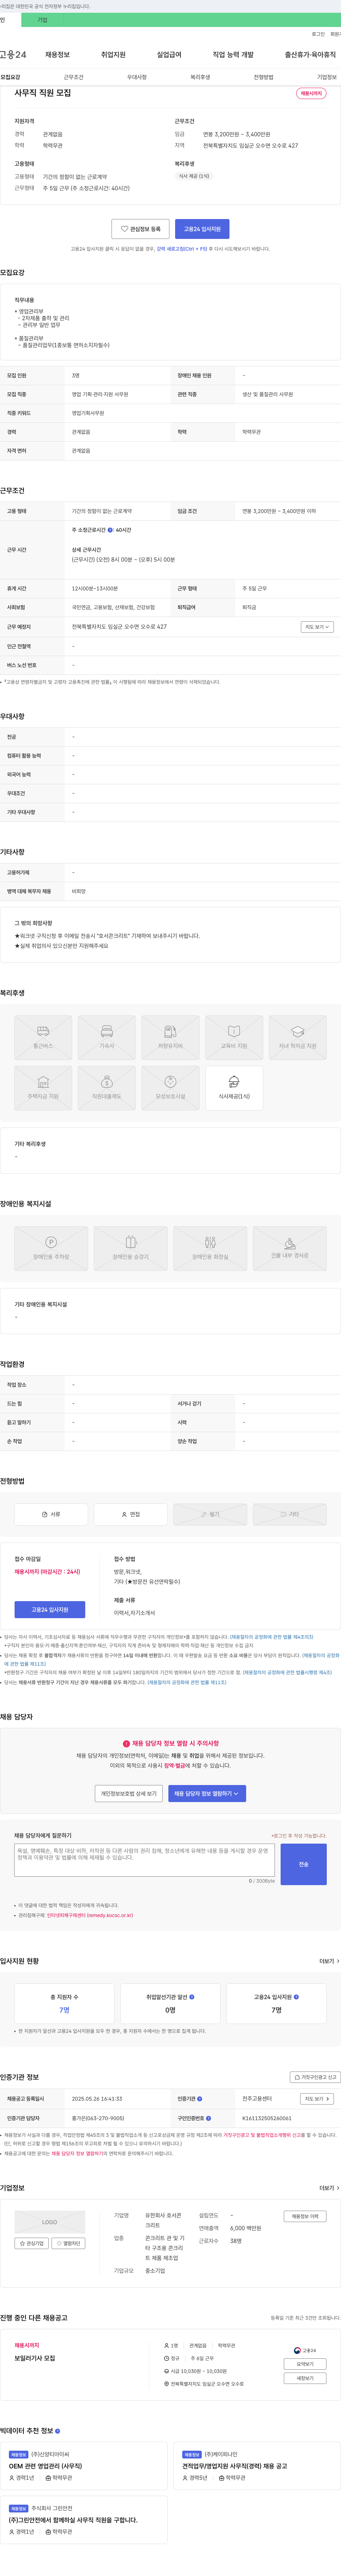The height and width of the screenshot is (2576, 341).
Task: Select the 통근버스 welfare icon
Action: coord(43,1038)
